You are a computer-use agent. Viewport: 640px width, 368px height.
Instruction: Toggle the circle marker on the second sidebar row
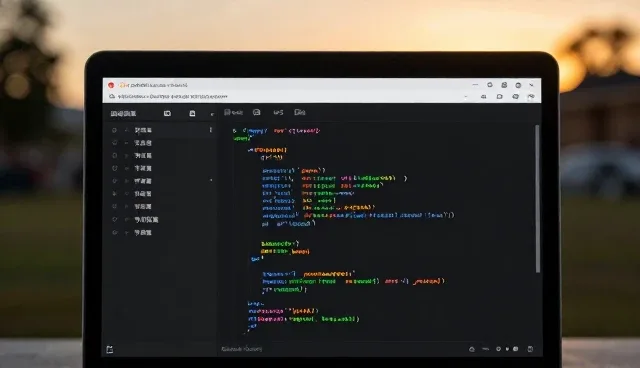(114, 143)
